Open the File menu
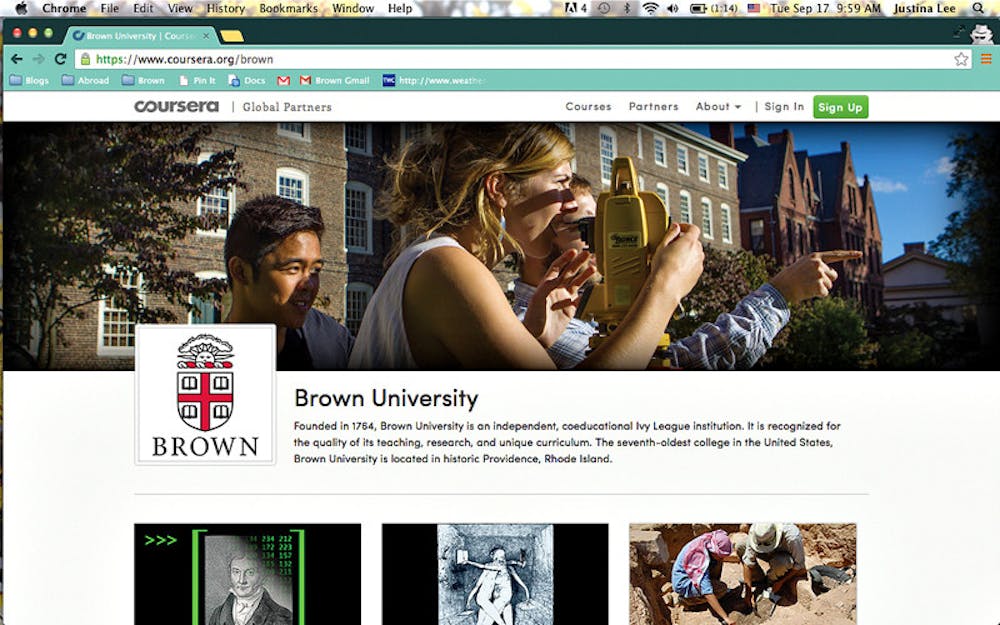Screen dimensions: 1000x625 110,8
